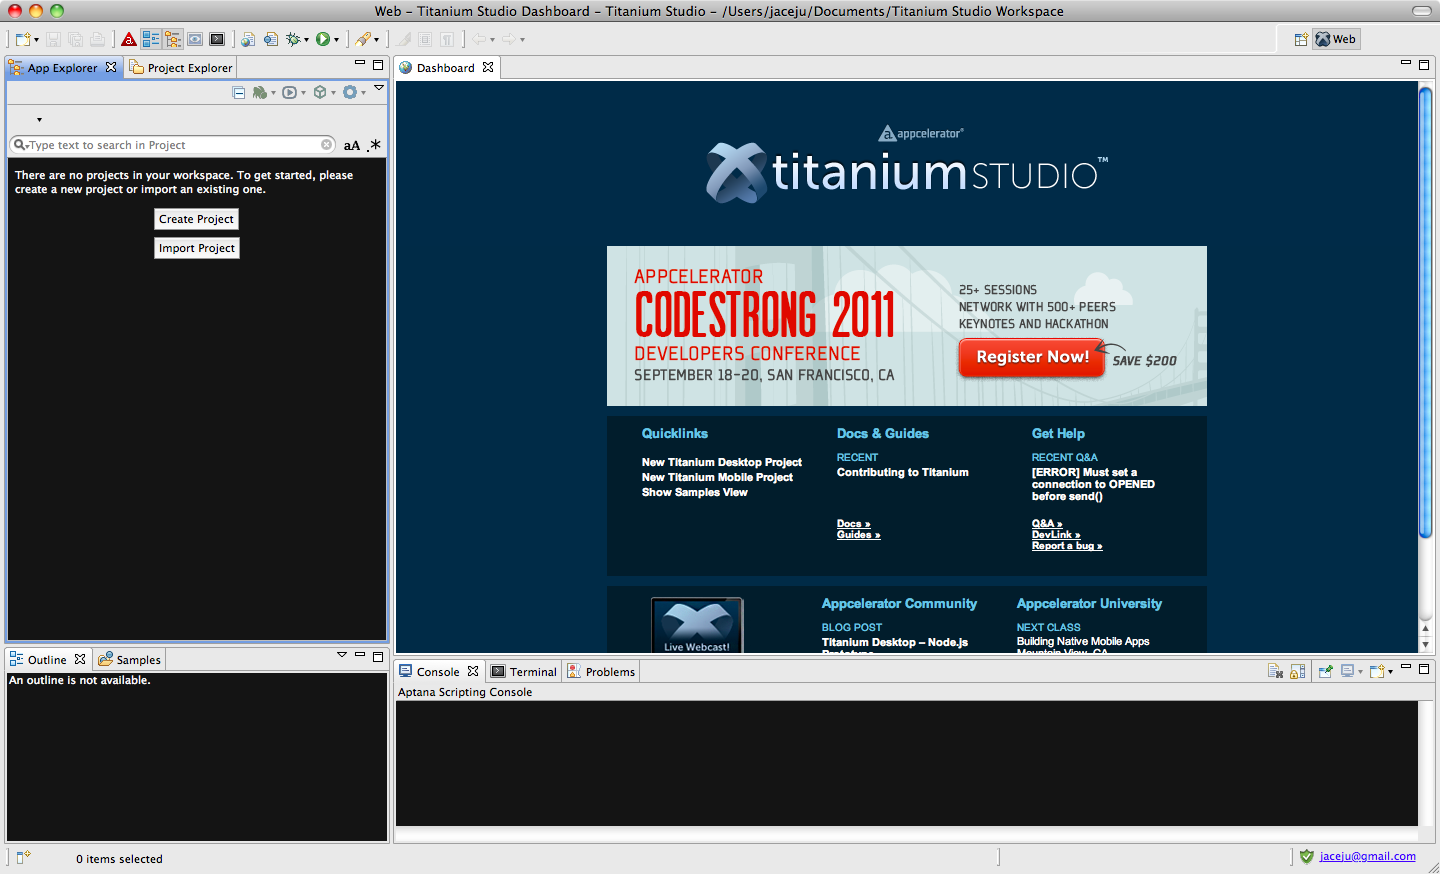The image size is (1440, 874).
Task: Maximize the Console panel
Action: (x=1424, y=668)
